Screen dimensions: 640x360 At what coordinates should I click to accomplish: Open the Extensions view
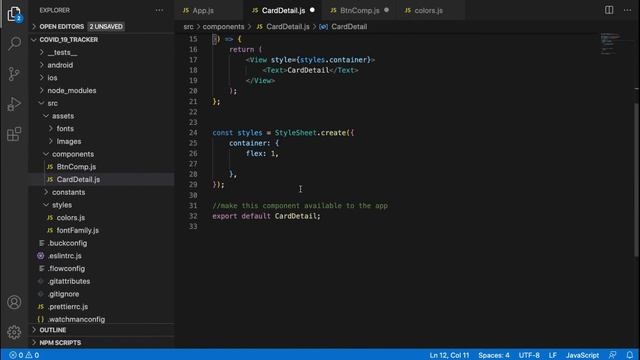point(14,134)
